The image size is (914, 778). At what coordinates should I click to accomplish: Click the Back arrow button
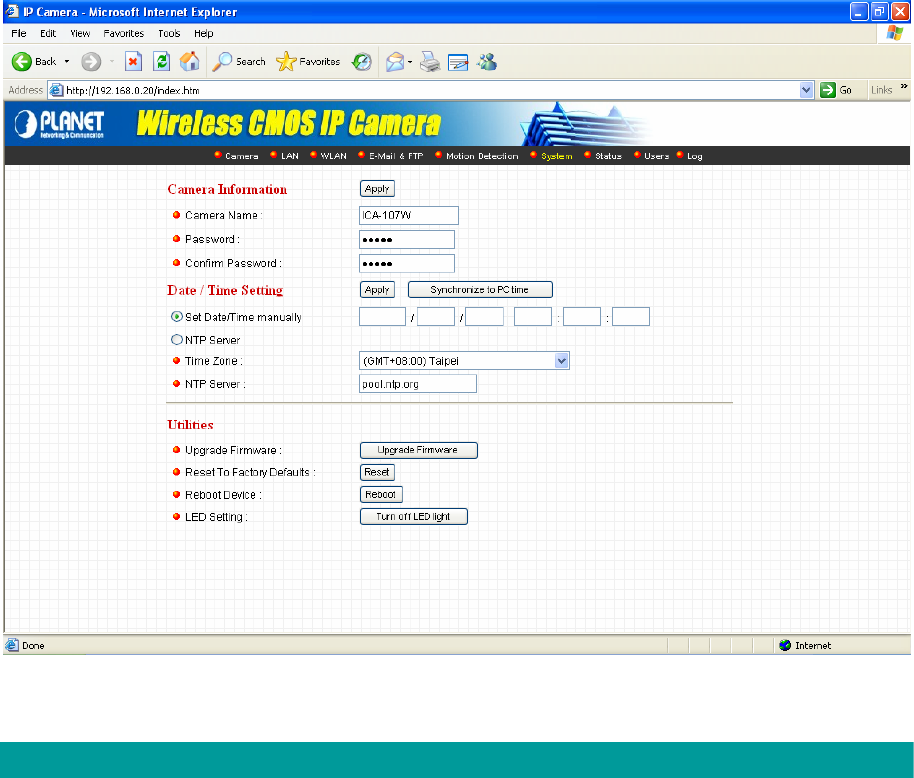33,62
